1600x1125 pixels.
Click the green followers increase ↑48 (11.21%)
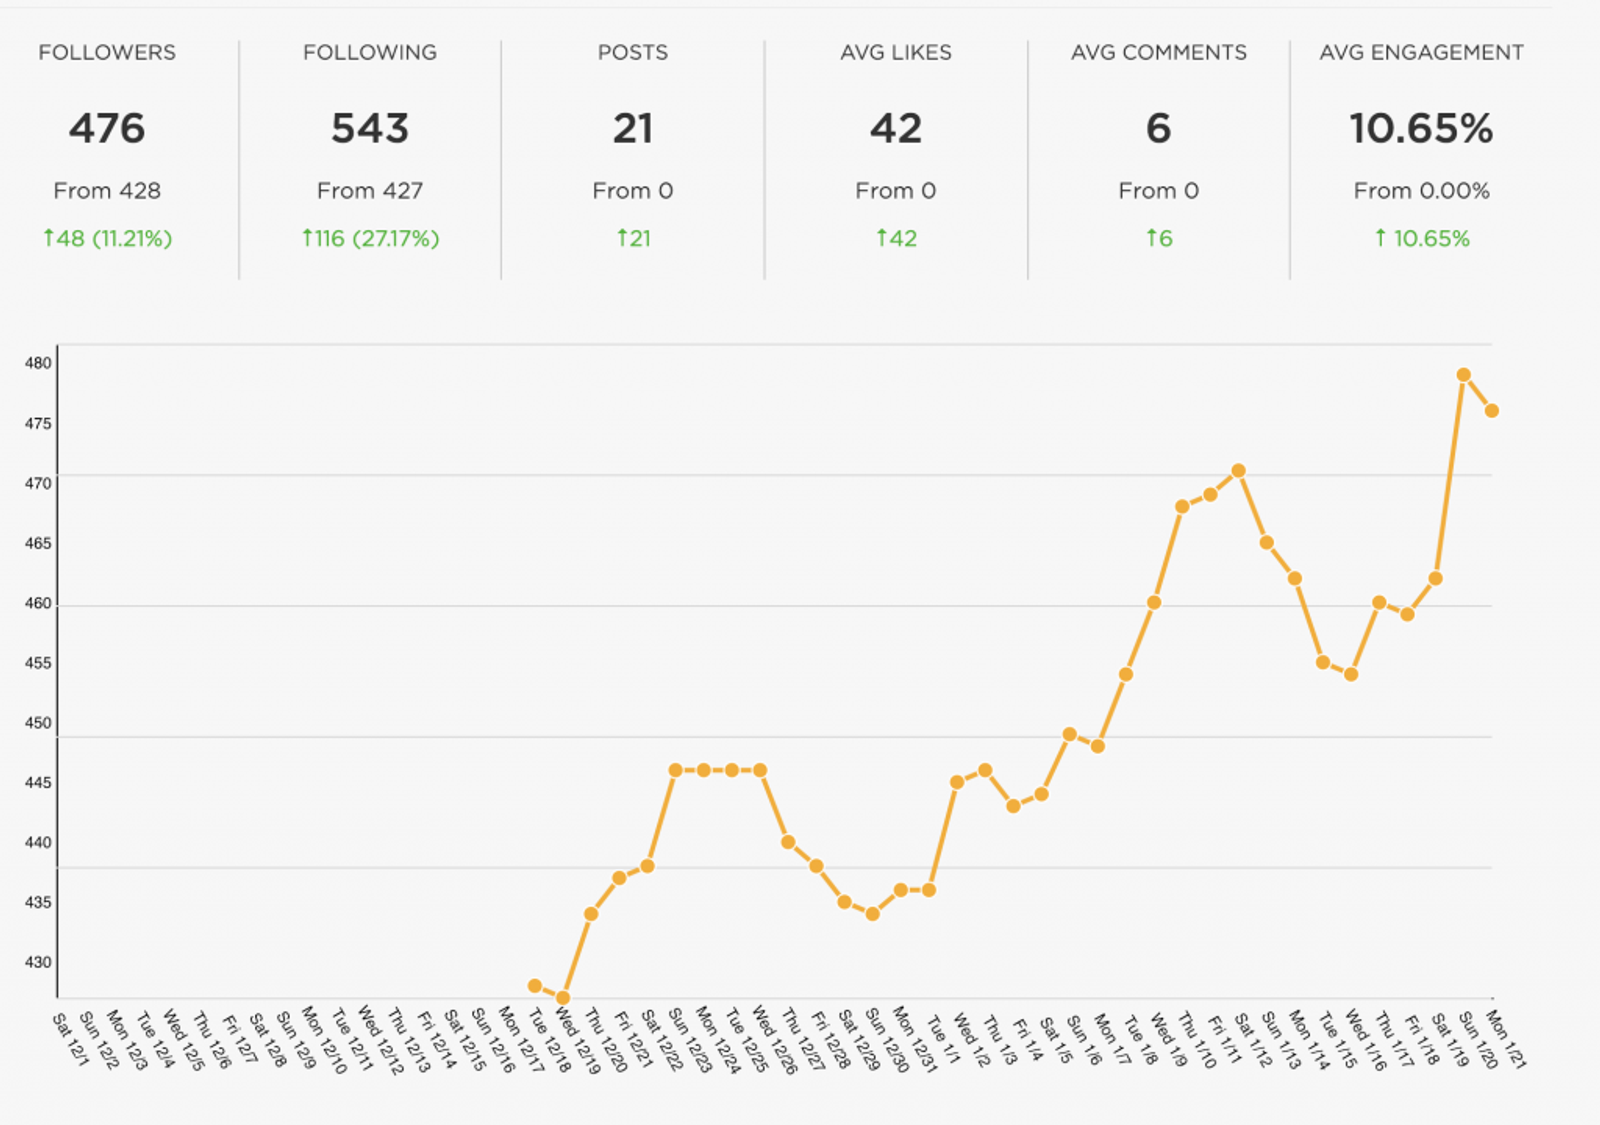(x=107, y=238)
